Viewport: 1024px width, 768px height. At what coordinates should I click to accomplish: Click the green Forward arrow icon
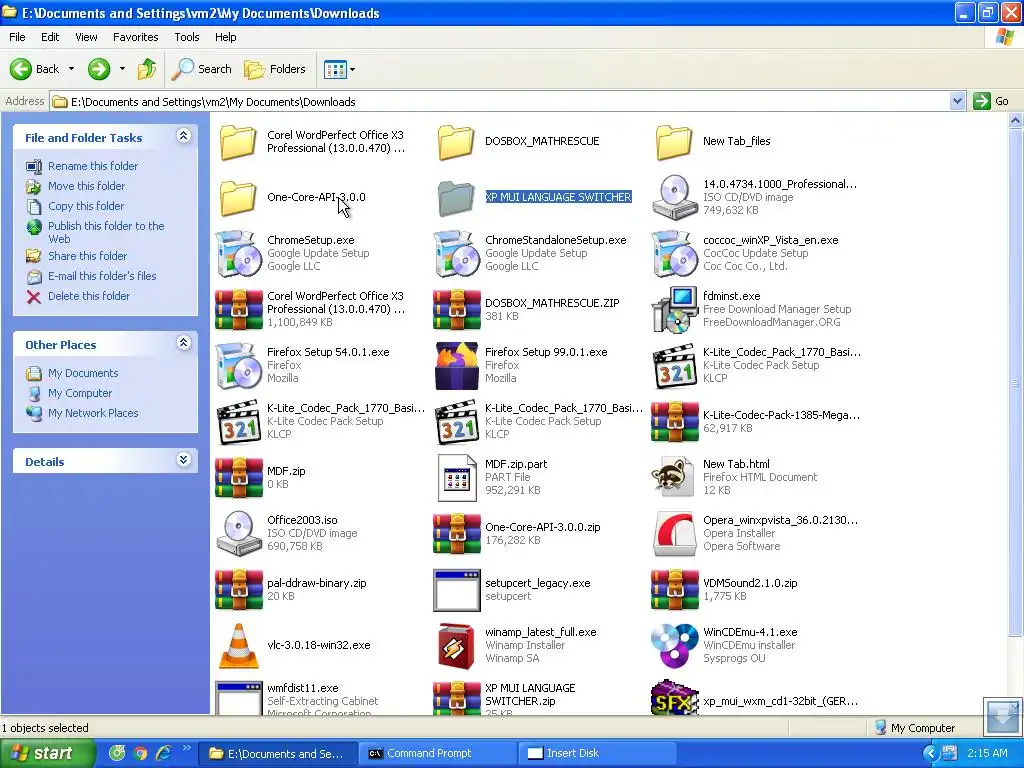[99, 69]
